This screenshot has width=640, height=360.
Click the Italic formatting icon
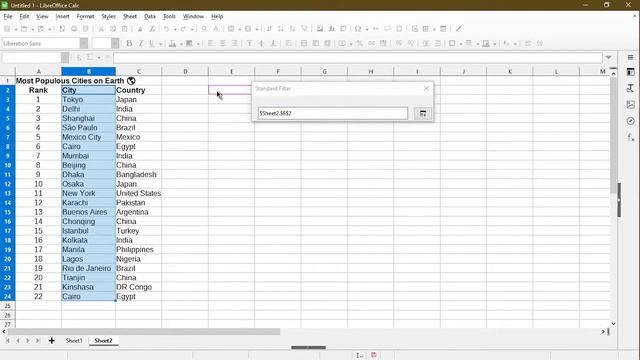(x=141, y=43)
